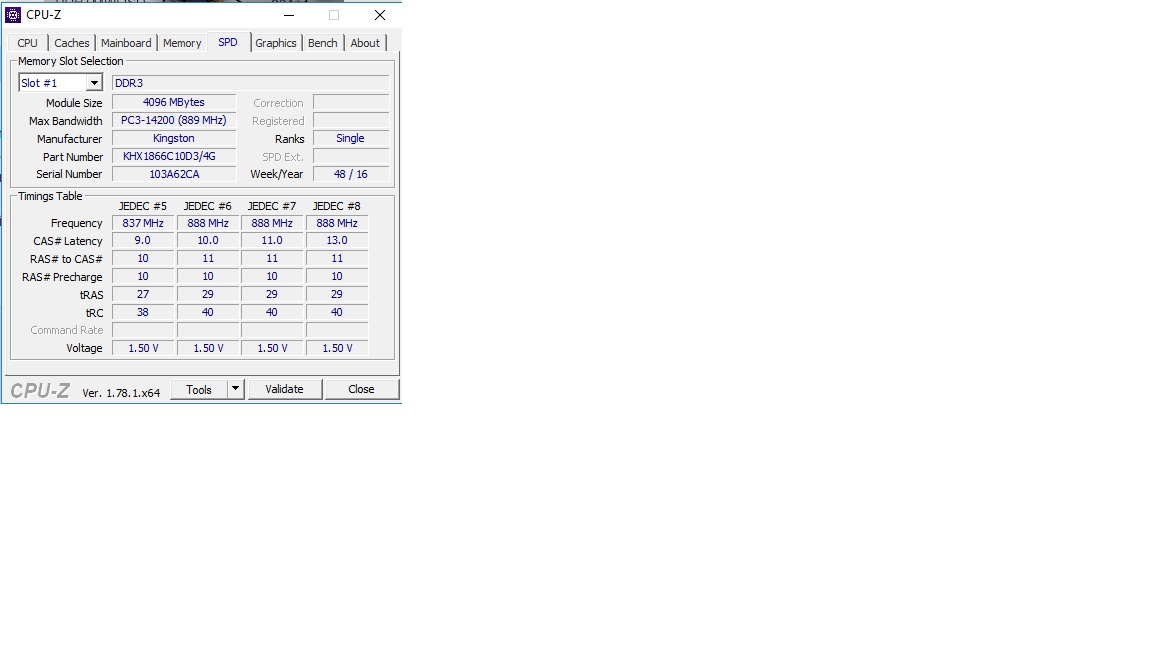Select the 4096 MBytes module size value
The width and height of the screenshot is (1152, 648).
[x=174, y=102]
